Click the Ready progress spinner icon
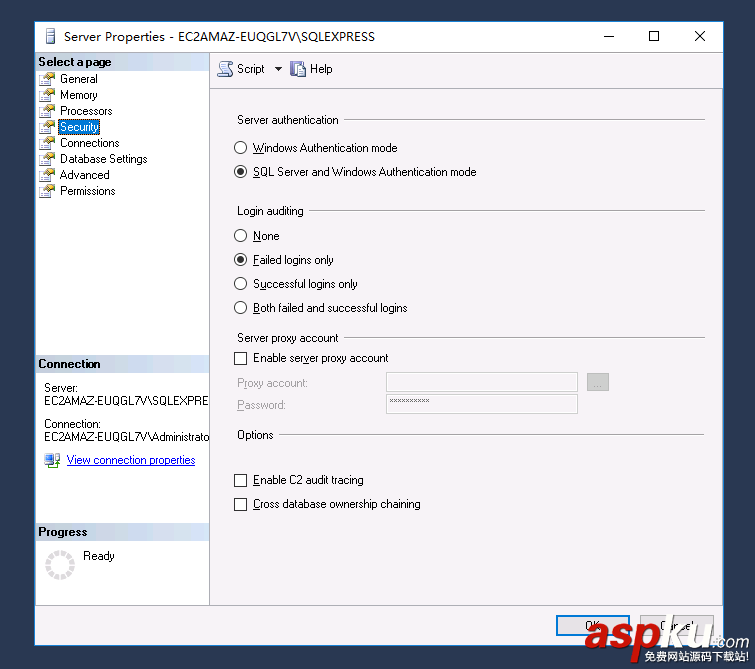 (x=60, y=564)
